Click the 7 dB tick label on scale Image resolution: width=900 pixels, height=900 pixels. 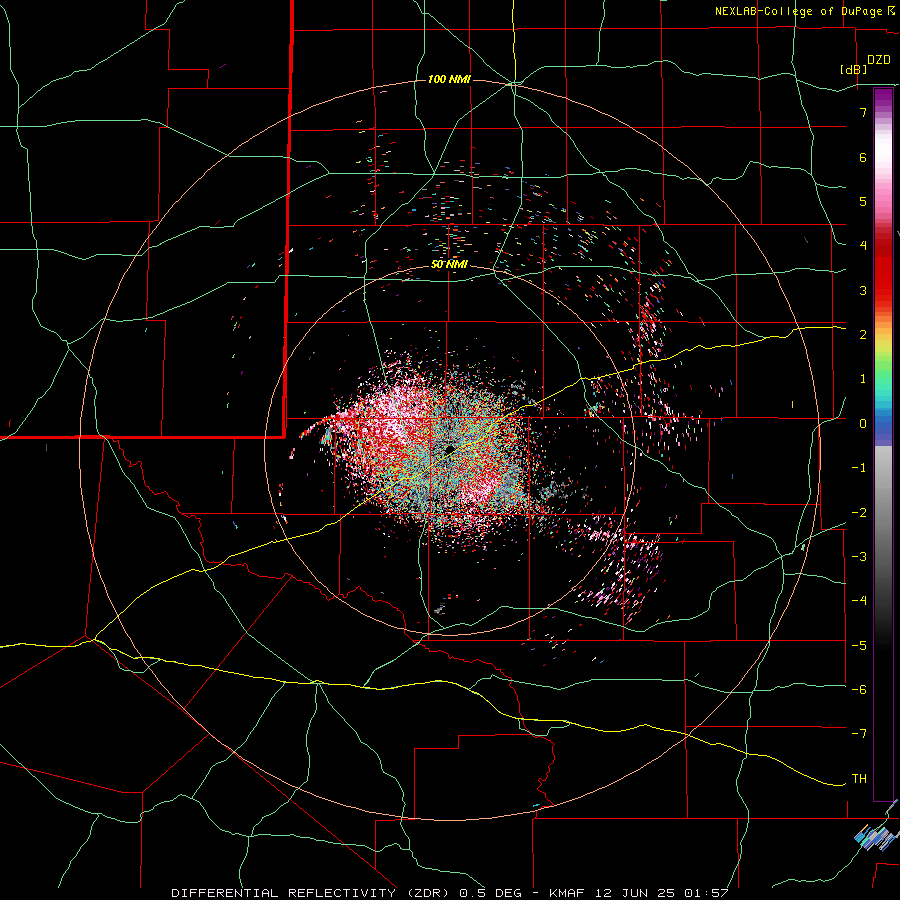[863, 112]
